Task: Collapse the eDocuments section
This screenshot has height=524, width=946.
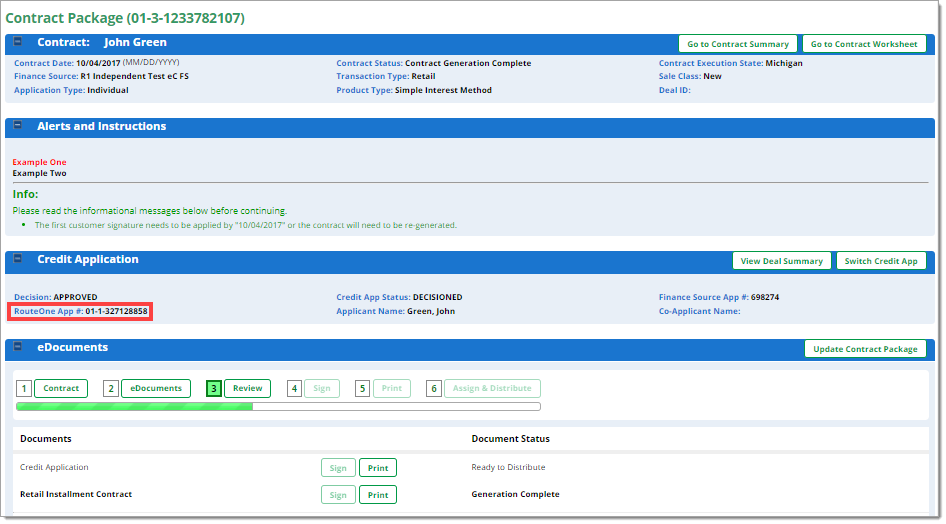Action: click(x=18, y=348)
